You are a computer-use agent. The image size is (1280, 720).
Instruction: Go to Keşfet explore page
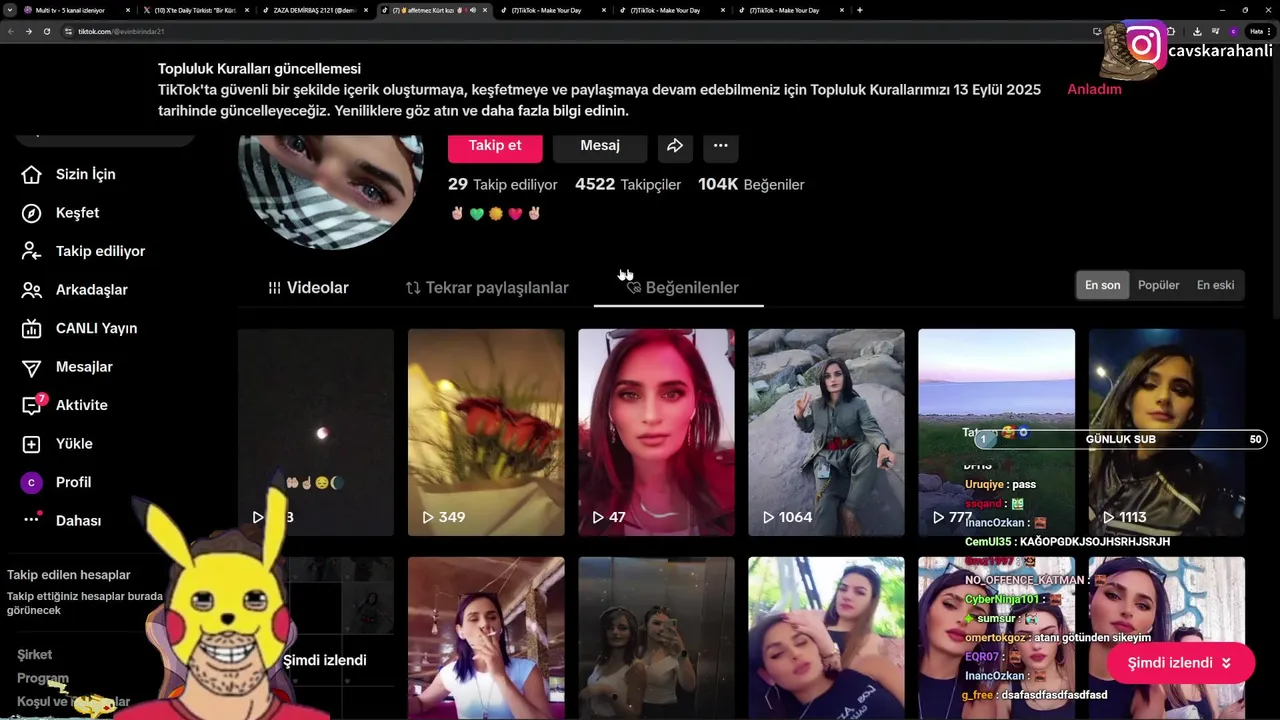pyautogui.click(x=60, y=213)
